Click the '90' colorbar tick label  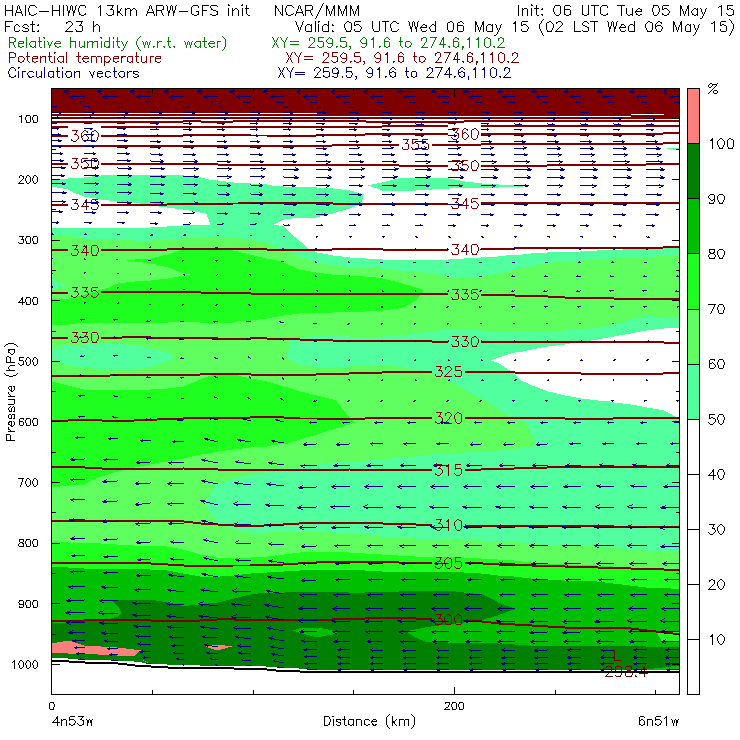pyautogui.click(x=716, y=199)
